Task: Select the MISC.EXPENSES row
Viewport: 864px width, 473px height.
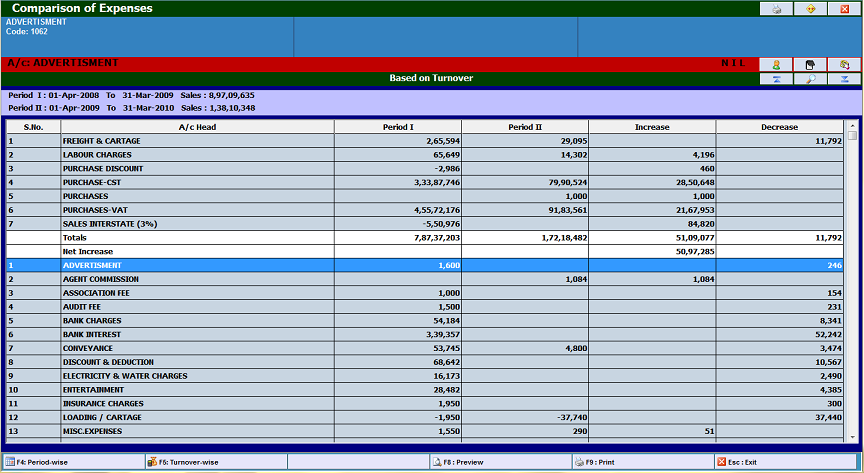Action: pos(425,431)
